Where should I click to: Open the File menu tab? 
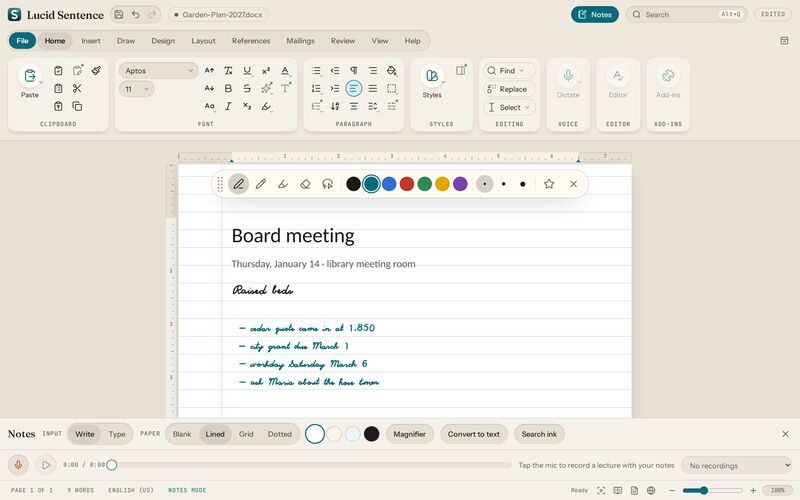(x=22, y=41)
